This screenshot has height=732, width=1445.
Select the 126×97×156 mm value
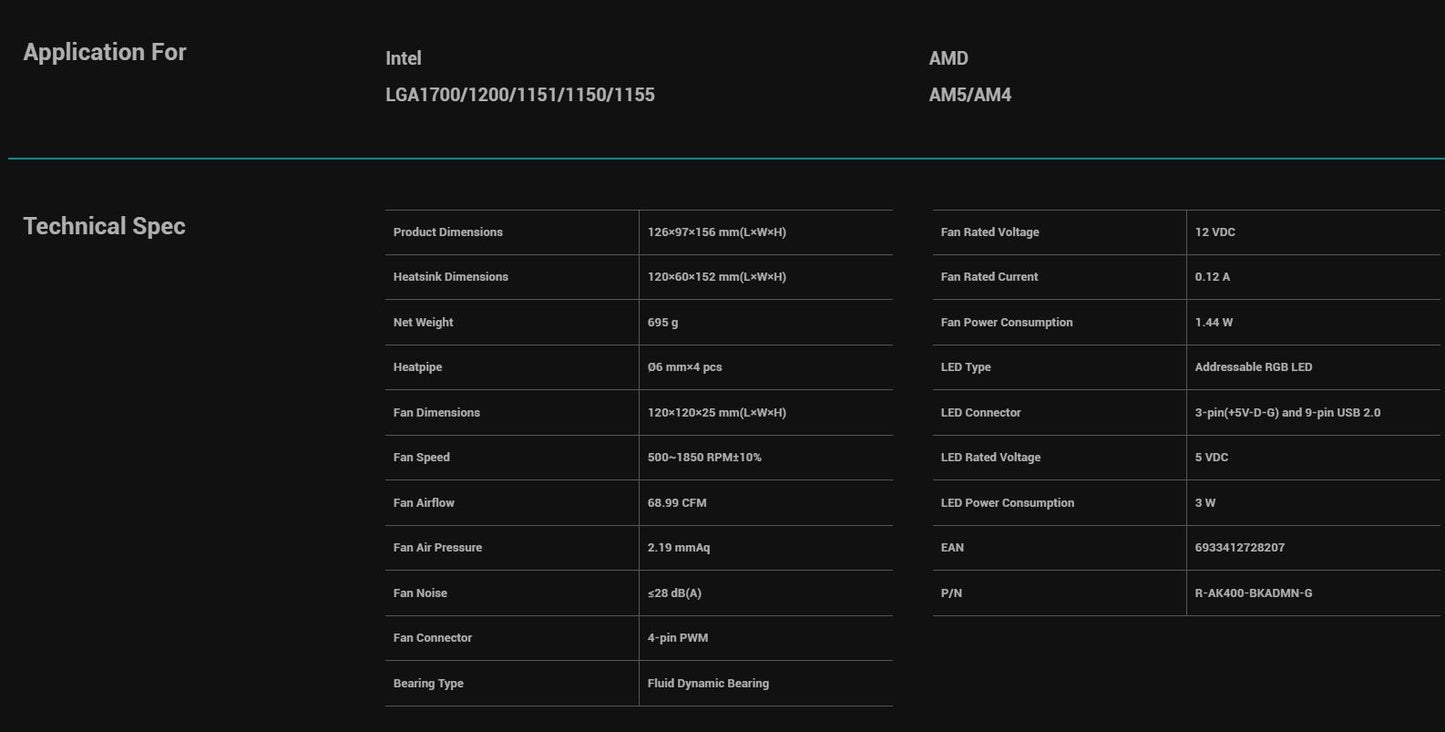[716, 232]
